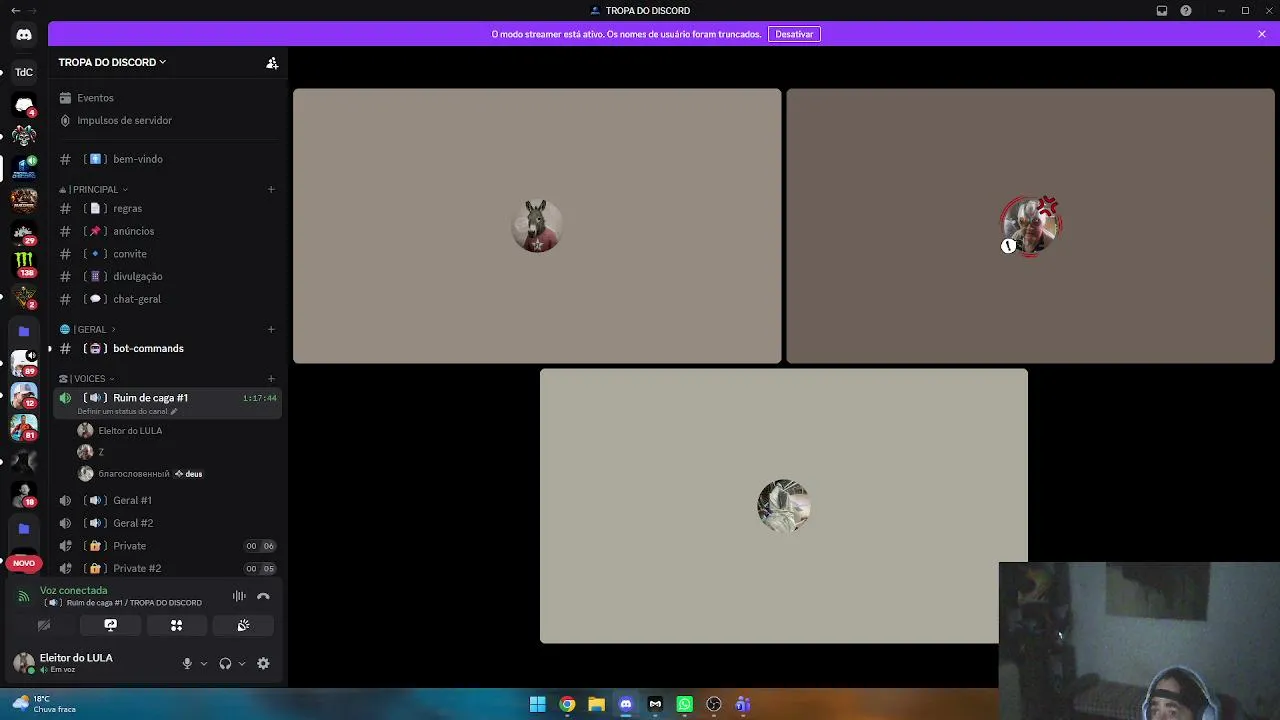The height and width of the screenshot is (720, 1280).
Task: Open File Explorer from the taskbar
Action: (x=596, y=704)
